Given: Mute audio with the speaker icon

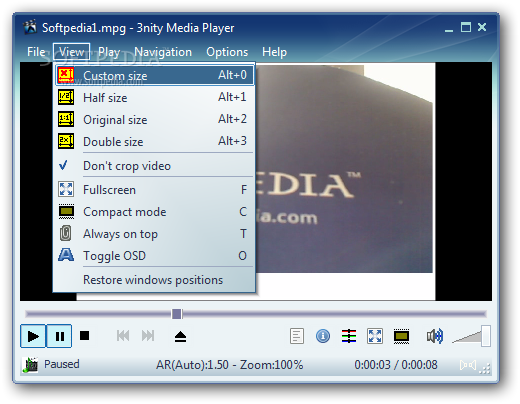Looking at the screenshot, I should click(x=435, y=336).
